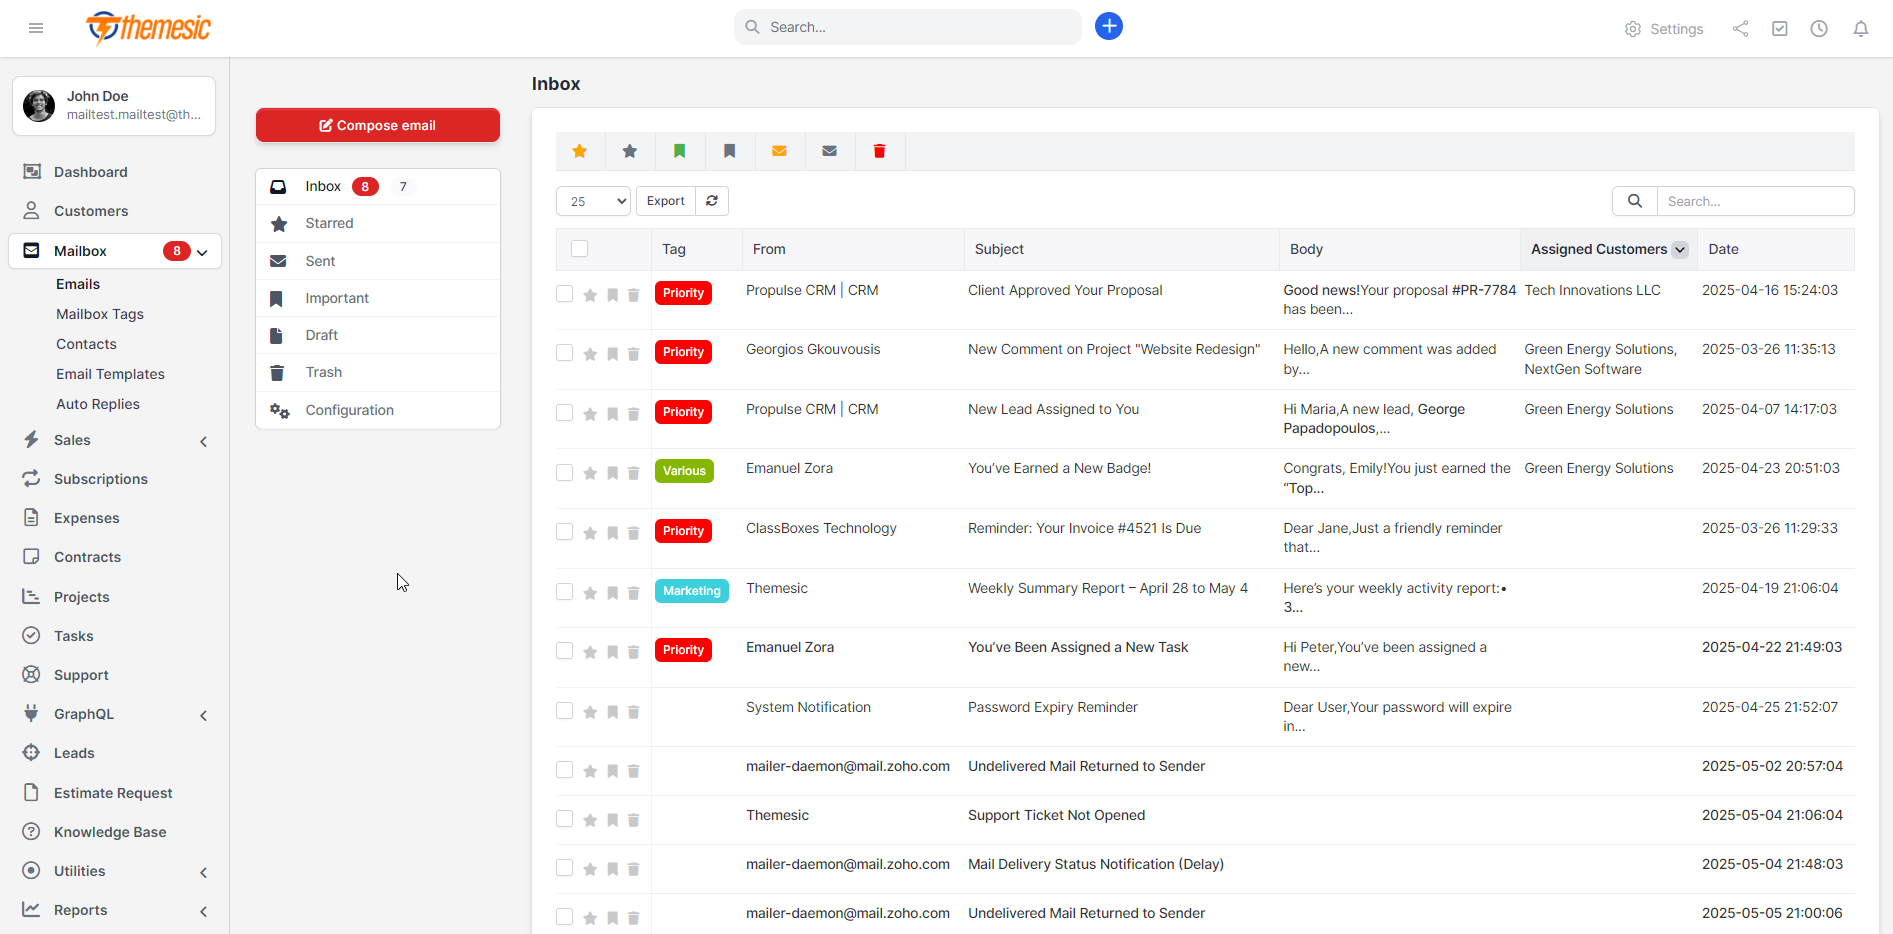Open the notifications bell icon
1893x934 pixels.
[1860, 28]
